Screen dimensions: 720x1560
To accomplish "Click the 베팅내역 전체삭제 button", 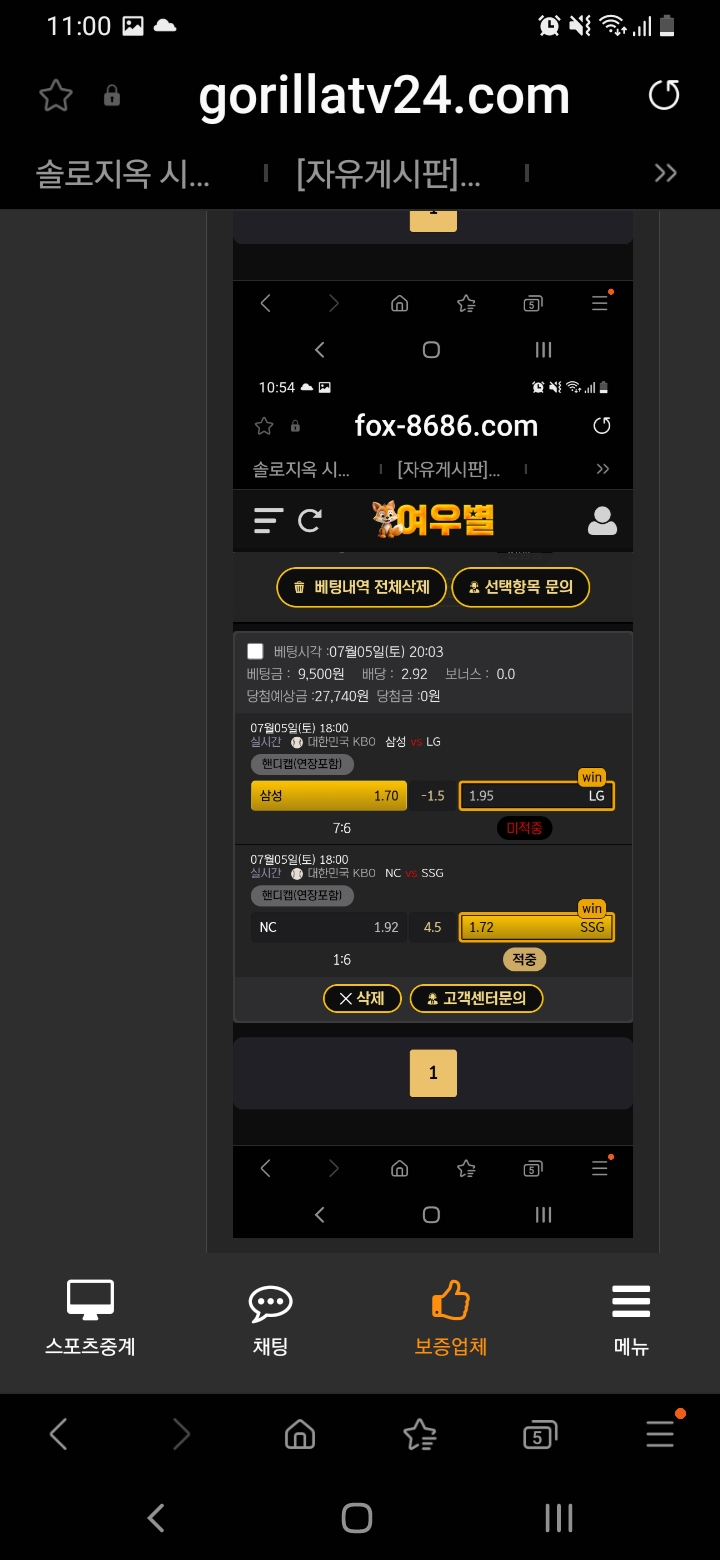I will click(360, 587).
